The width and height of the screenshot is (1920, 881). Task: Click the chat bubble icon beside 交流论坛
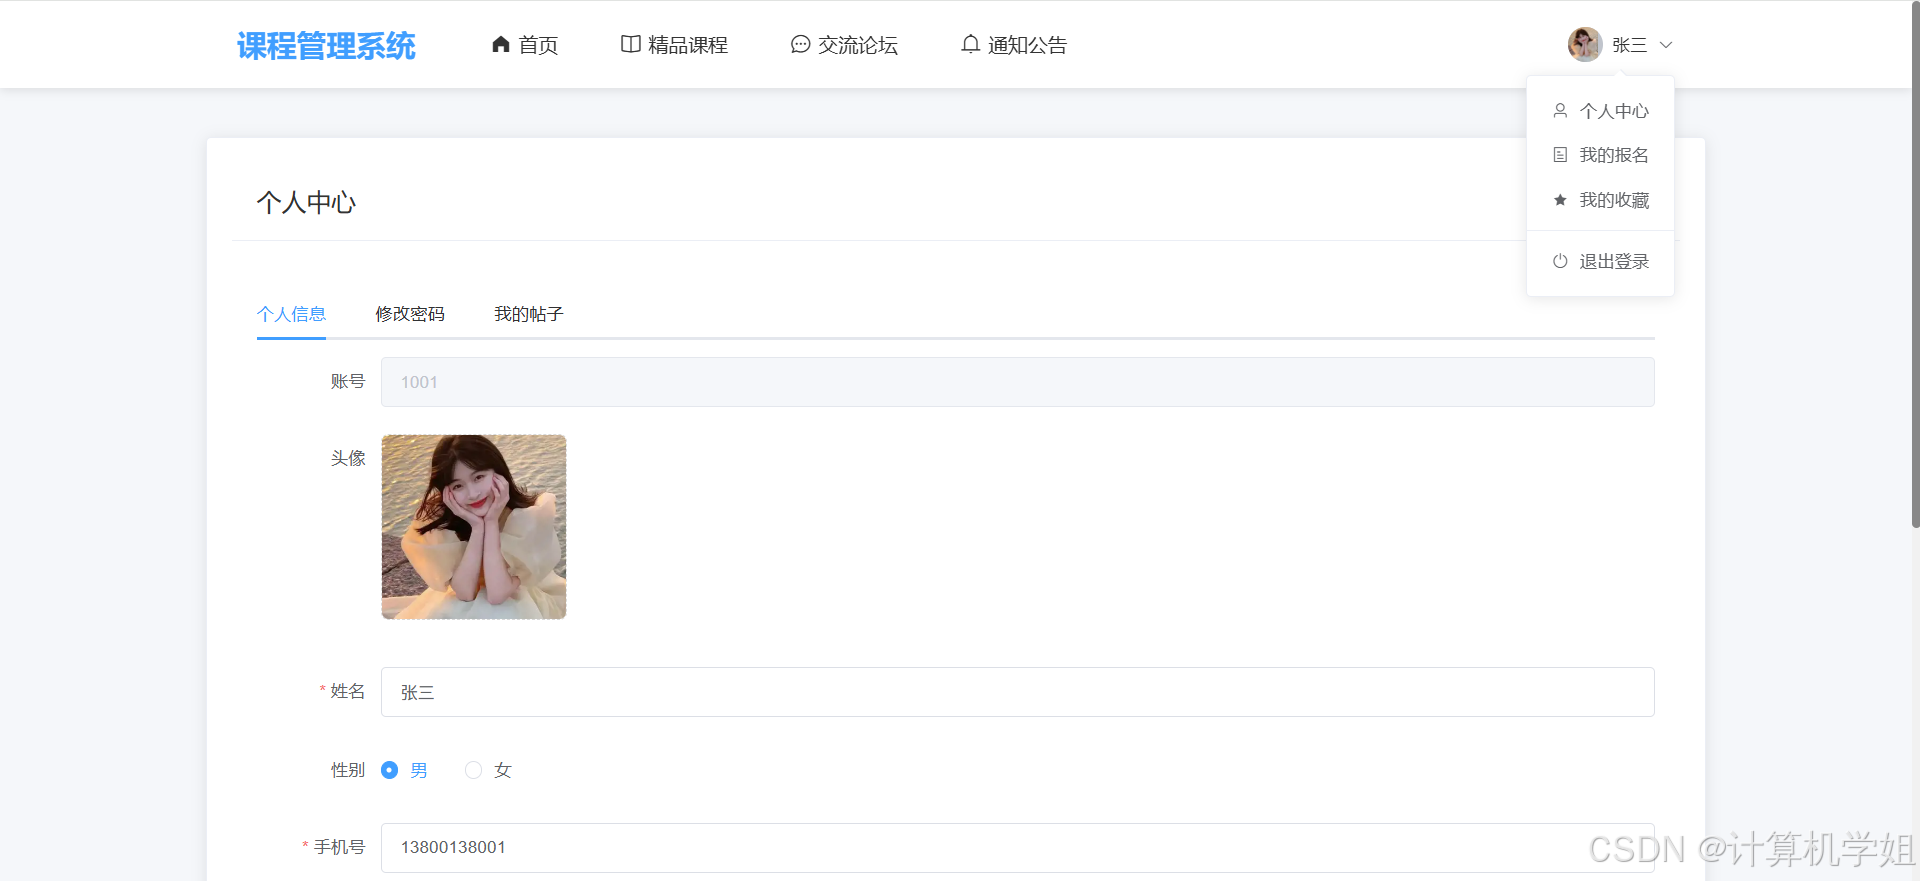point(800,44)
